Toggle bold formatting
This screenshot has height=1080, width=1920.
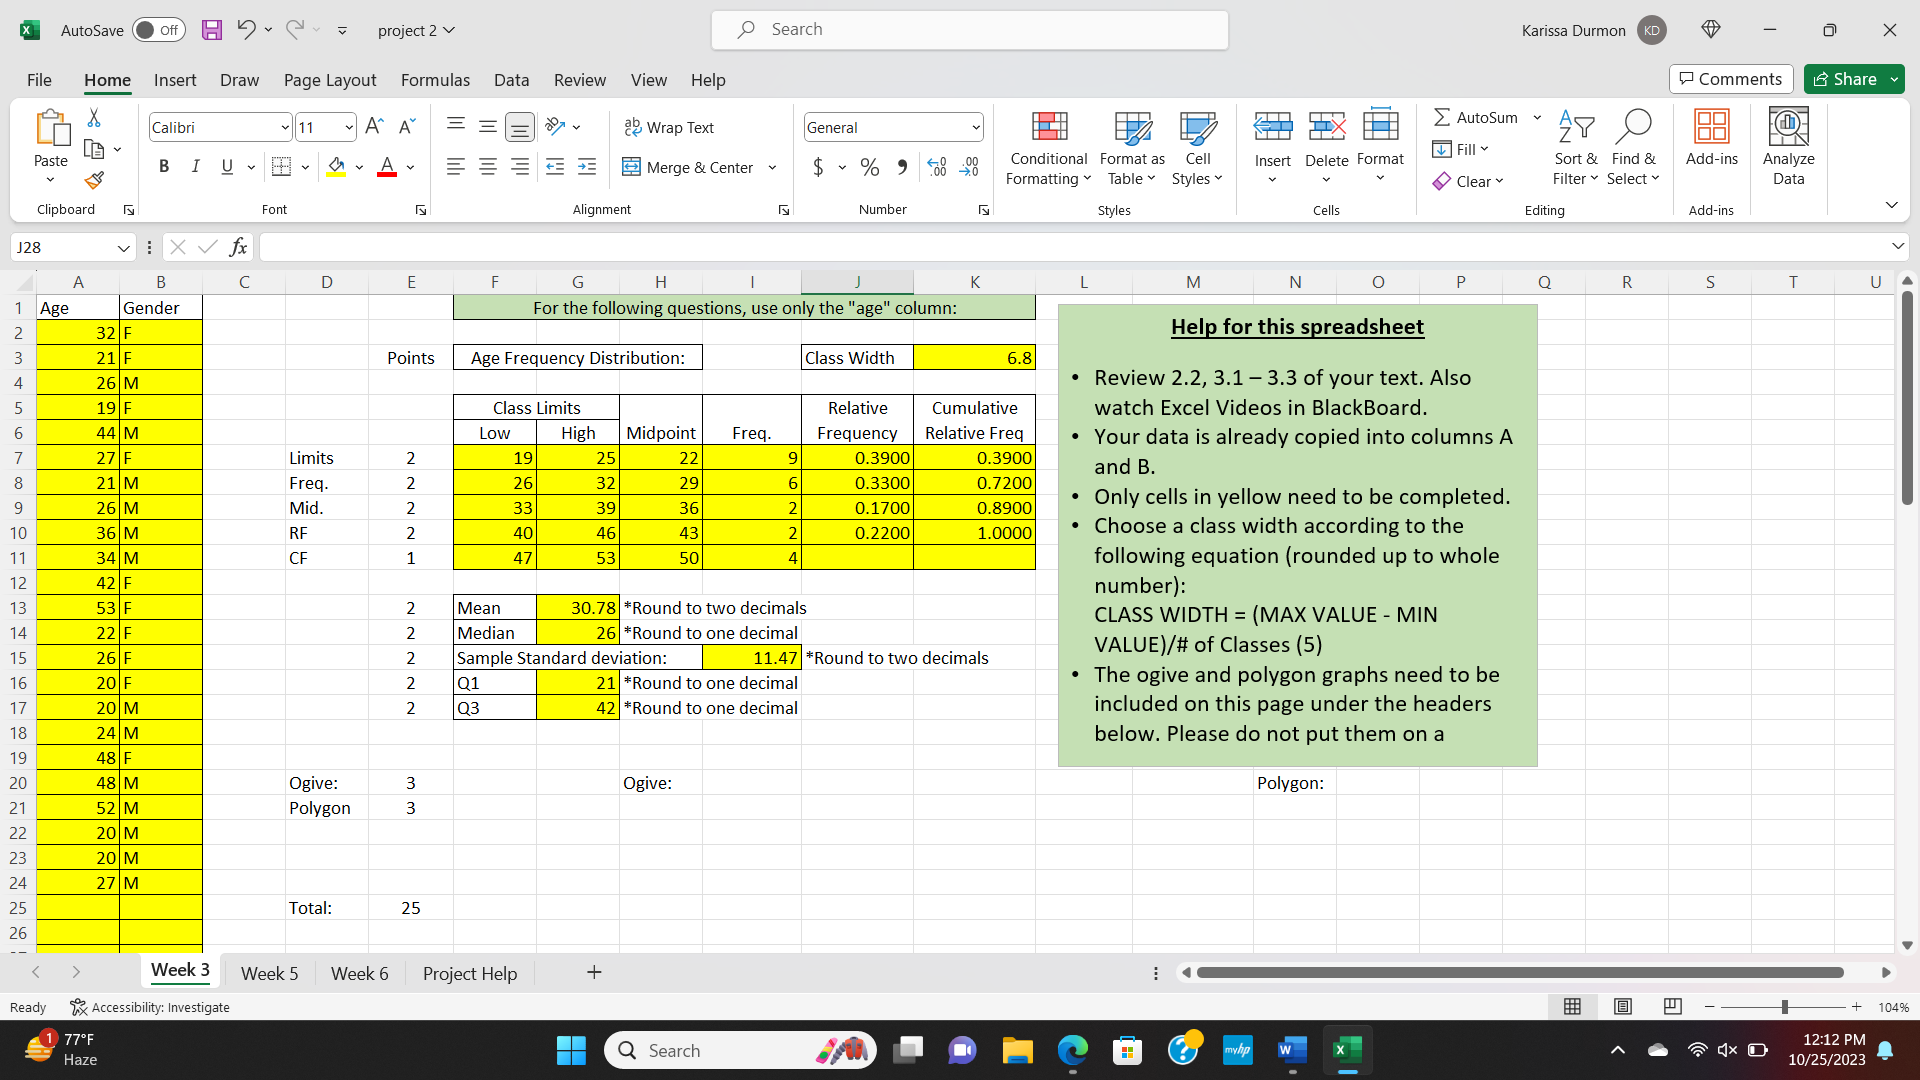tap(164, 167)
